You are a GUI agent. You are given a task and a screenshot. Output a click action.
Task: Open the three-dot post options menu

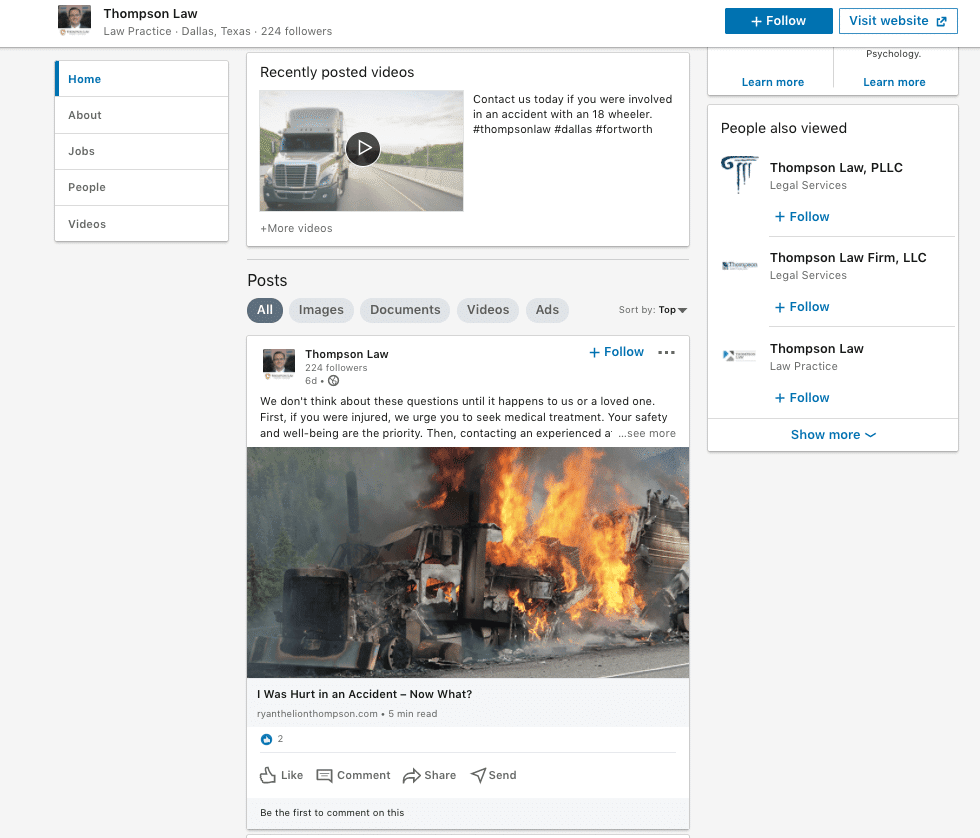[x=666, y=352]
